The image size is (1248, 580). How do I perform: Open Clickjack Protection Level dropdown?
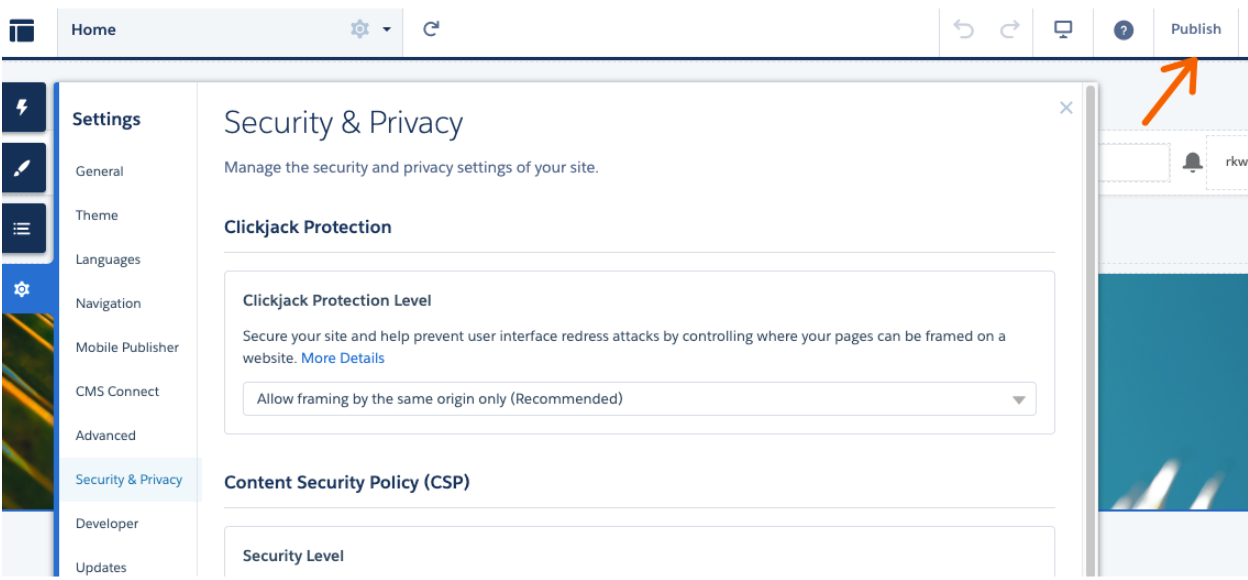tap(640, 399)
